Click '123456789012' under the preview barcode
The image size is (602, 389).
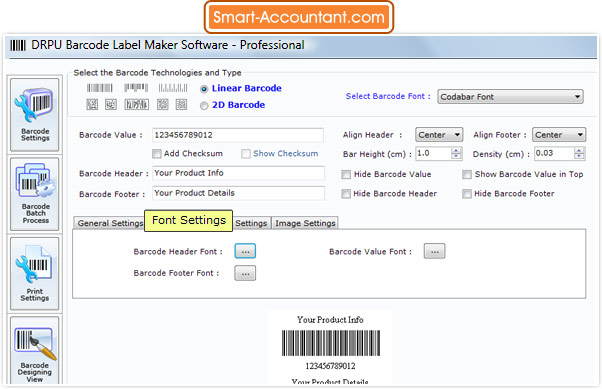(x=331, y=366)
